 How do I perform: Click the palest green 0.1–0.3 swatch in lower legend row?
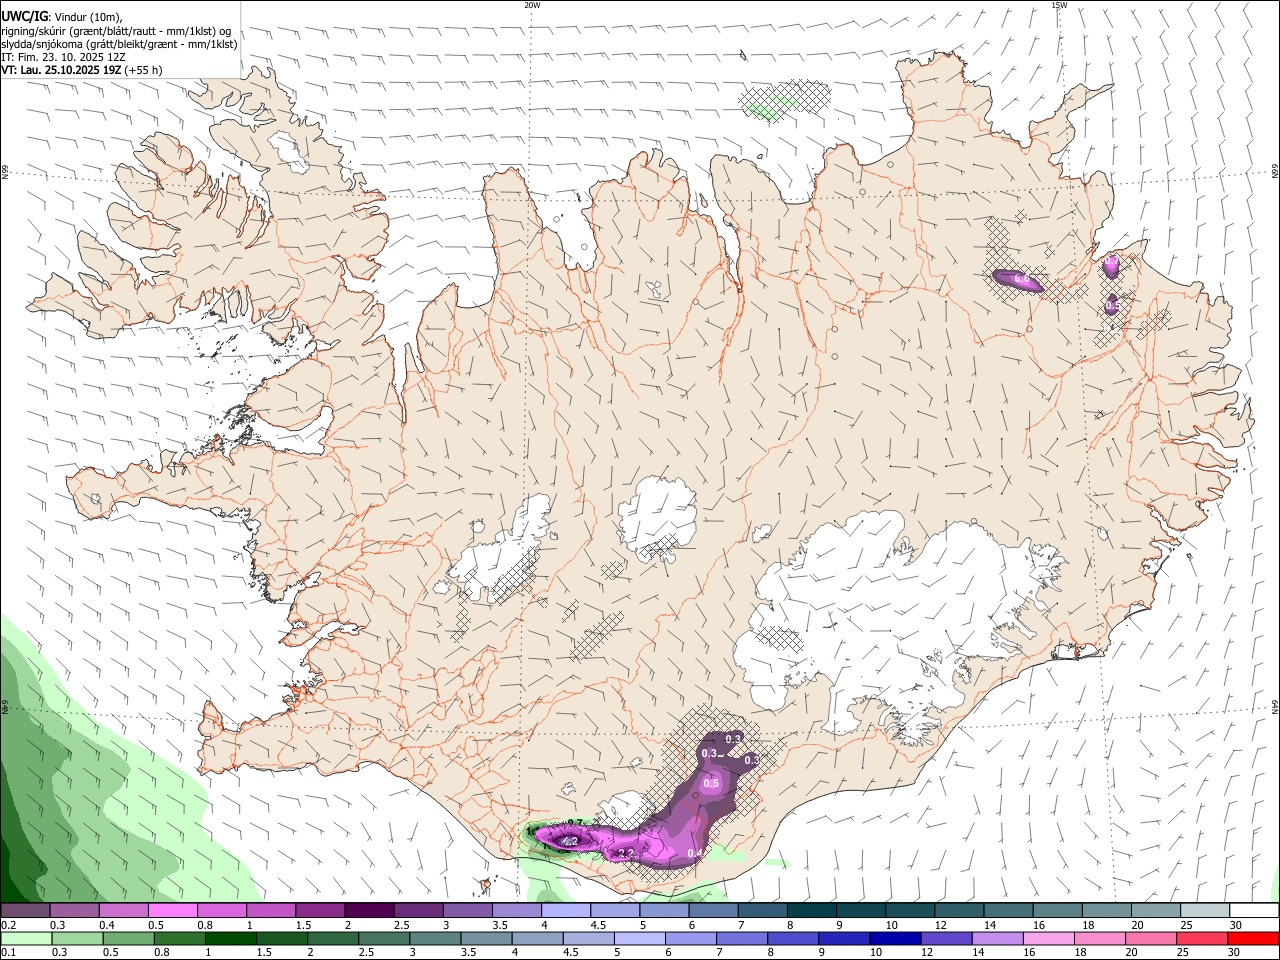26,938
